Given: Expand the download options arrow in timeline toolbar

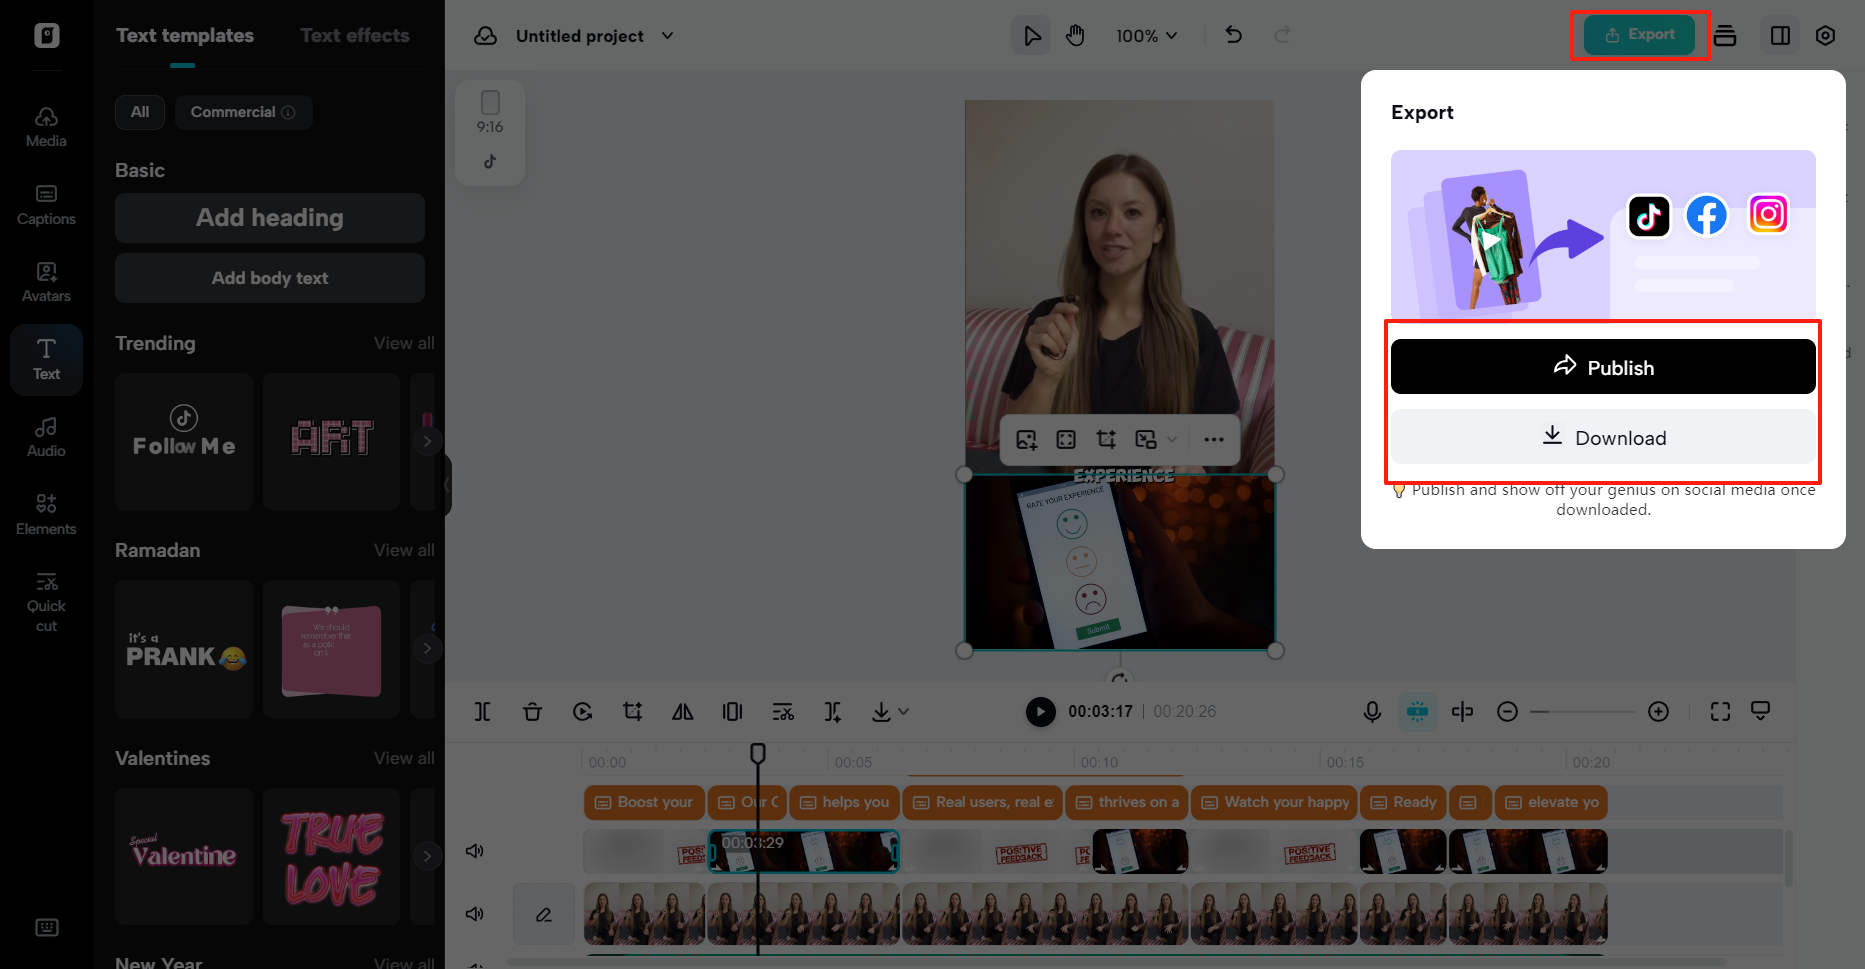Looking at the screenshot, I should (903, 711).
